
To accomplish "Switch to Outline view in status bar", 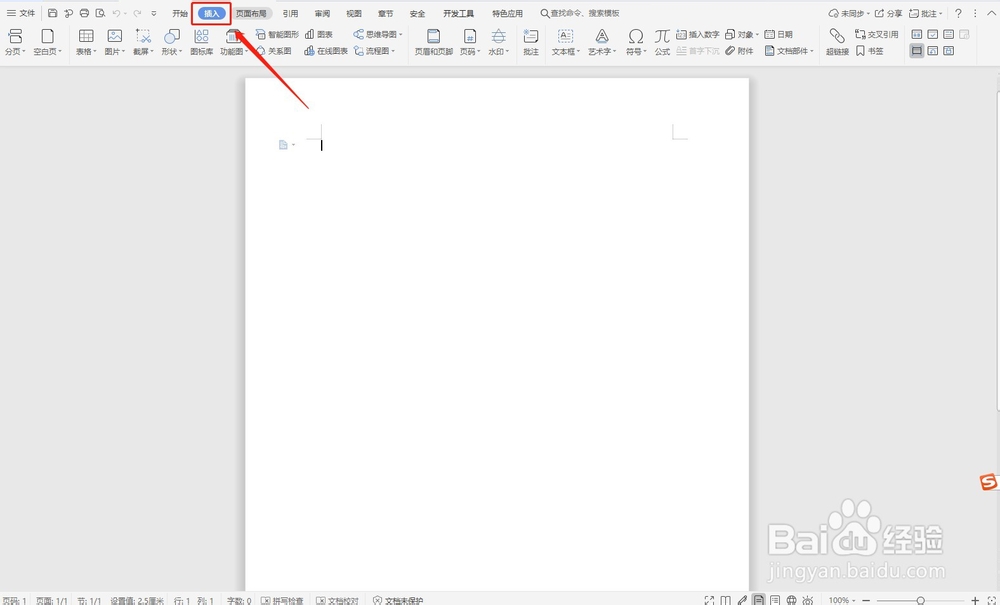I will pyautogui.click(x=775, y=600).
